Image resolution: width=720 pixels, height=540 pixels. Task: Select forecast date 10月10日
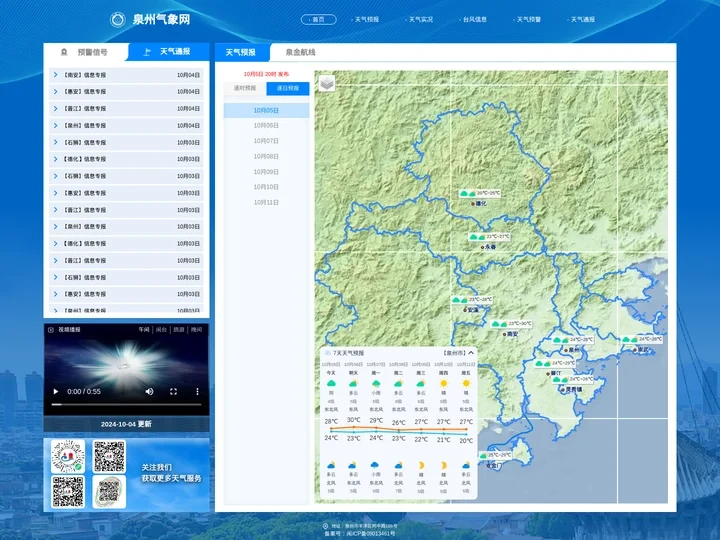[266, 187]
